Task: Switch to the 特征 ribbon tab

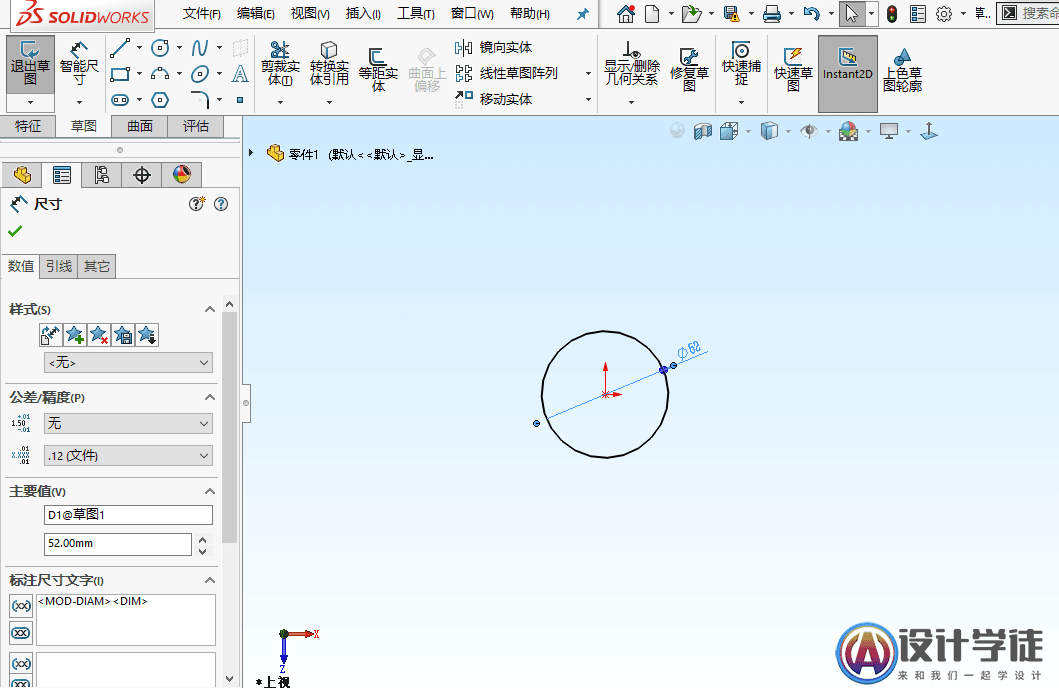Action: pos(28,126)
